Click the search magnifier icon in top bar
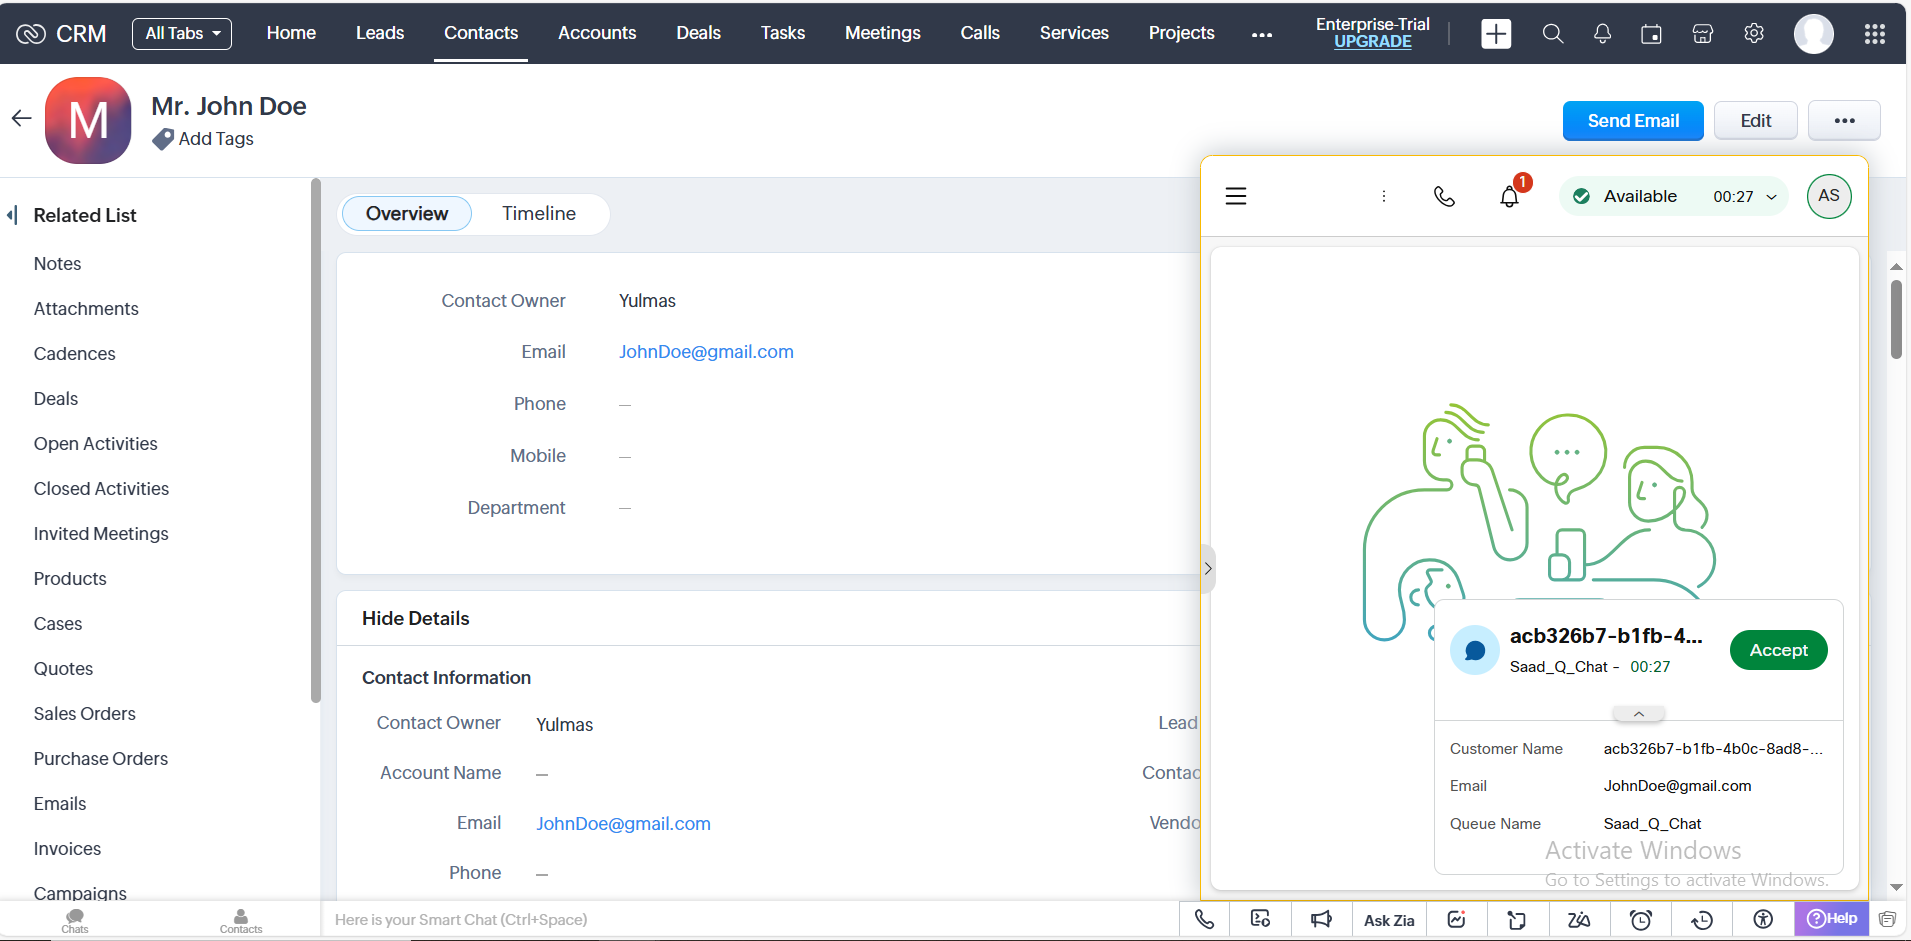Image resolution: width=1911 pixels, height=941 pixels. click(1552, 34)
